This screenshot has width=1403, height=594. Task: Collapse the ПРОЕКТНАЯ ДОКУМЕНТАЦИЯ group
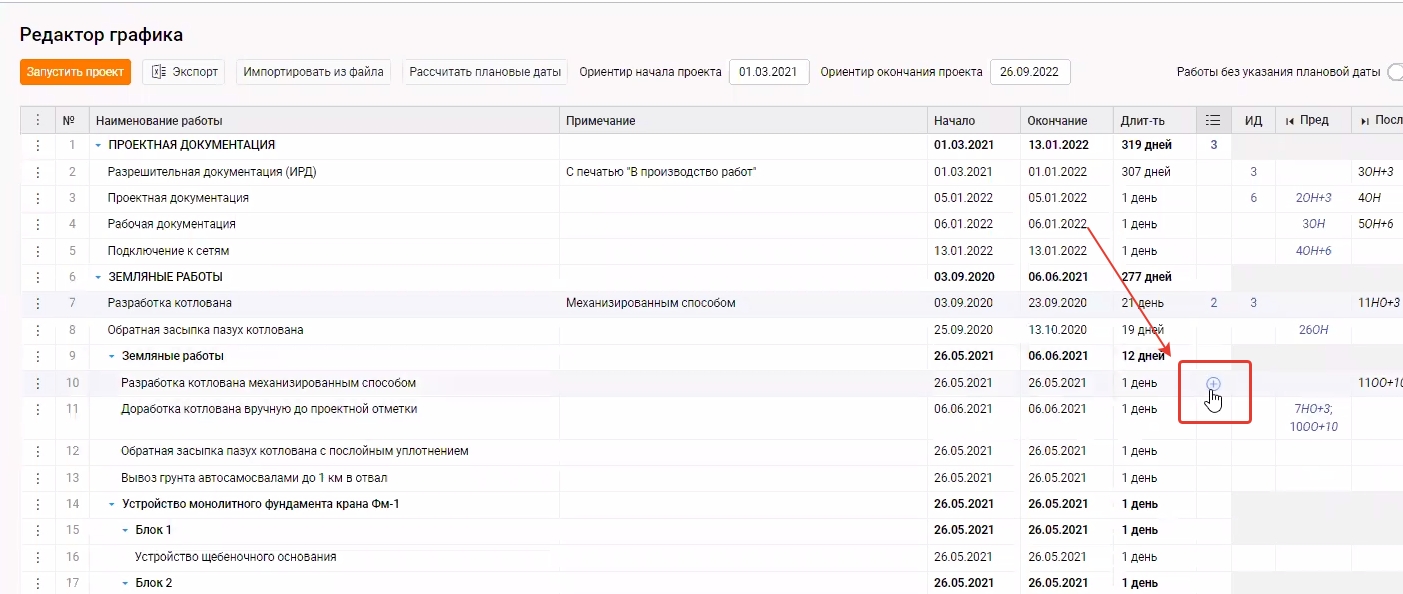[x=98, y=146]
